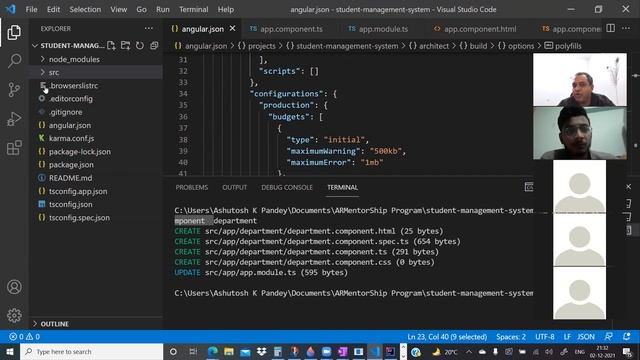Open editor more actions ellipsis
The width and height of the screenshot is (640, 360).
coord(626,29)
